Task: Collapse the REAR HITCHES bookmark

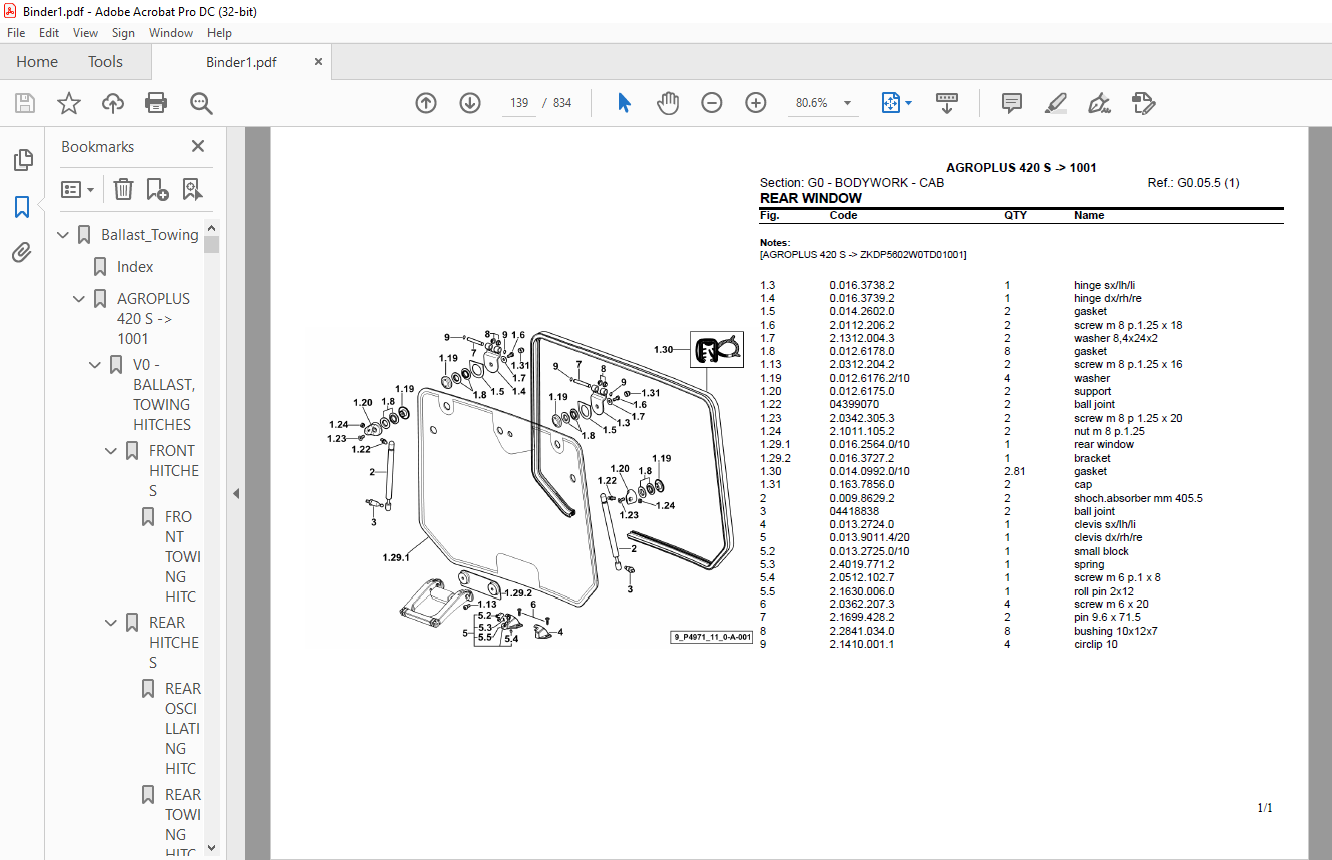Action: 112,623
